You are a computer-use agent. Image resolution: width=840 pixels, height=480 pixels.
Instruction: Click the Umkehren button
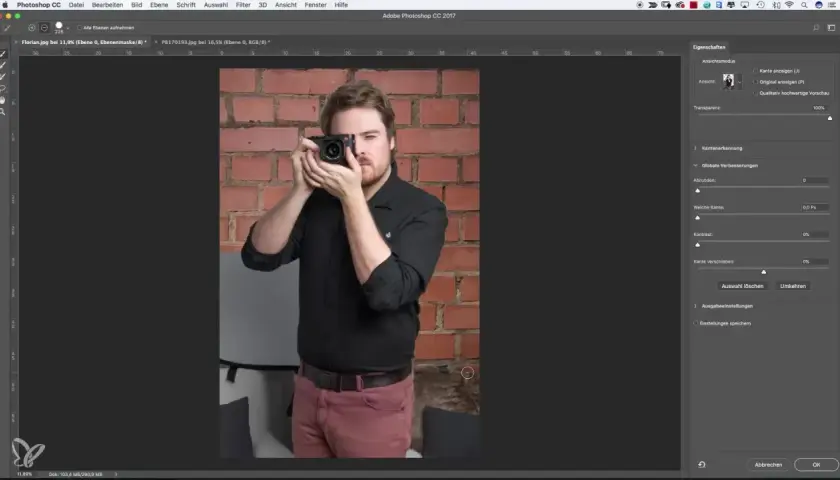click(793, 286)
